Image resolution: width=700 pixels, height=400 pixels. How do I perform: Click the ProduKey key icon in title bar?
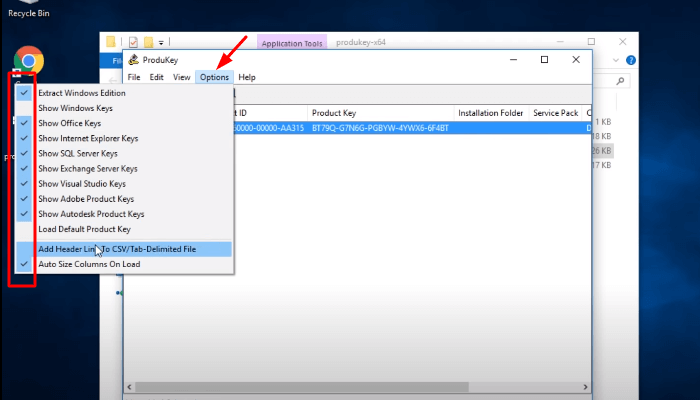[133, 60]
